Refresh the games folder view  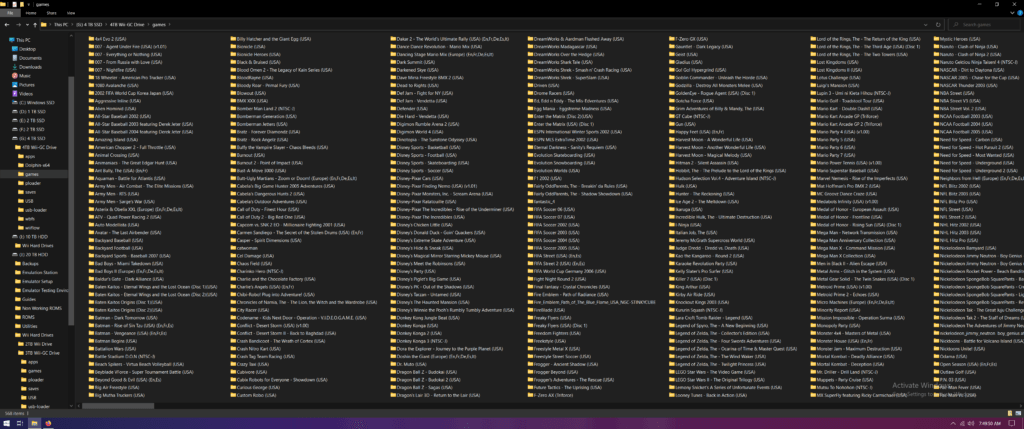point(938,25)
